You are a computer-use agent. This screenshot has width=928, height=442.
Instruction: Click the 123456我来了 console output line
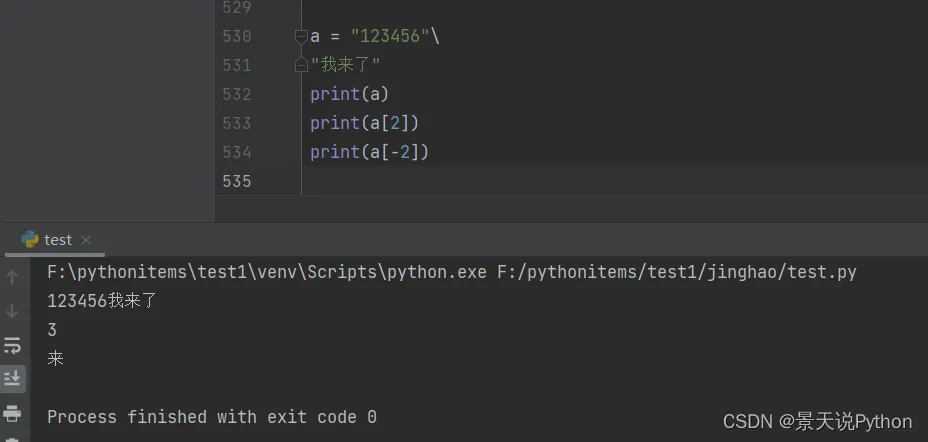(102, 301)
